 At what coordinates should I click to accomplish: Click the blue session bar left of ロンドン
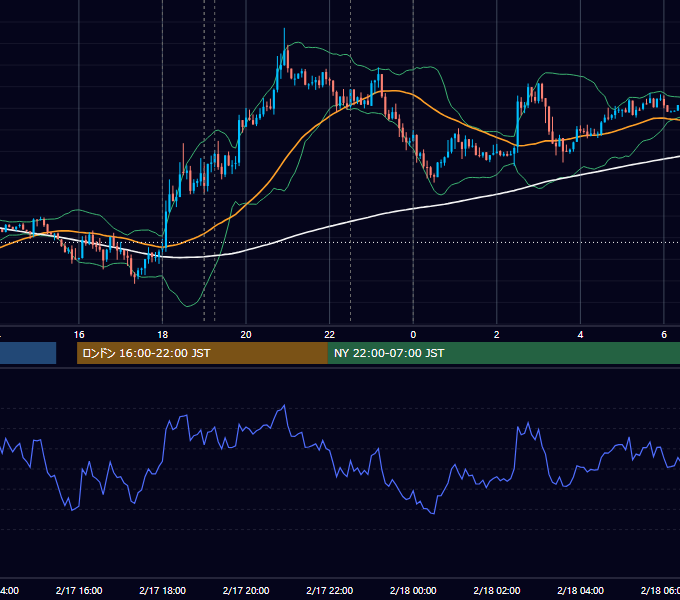[28, 353]
